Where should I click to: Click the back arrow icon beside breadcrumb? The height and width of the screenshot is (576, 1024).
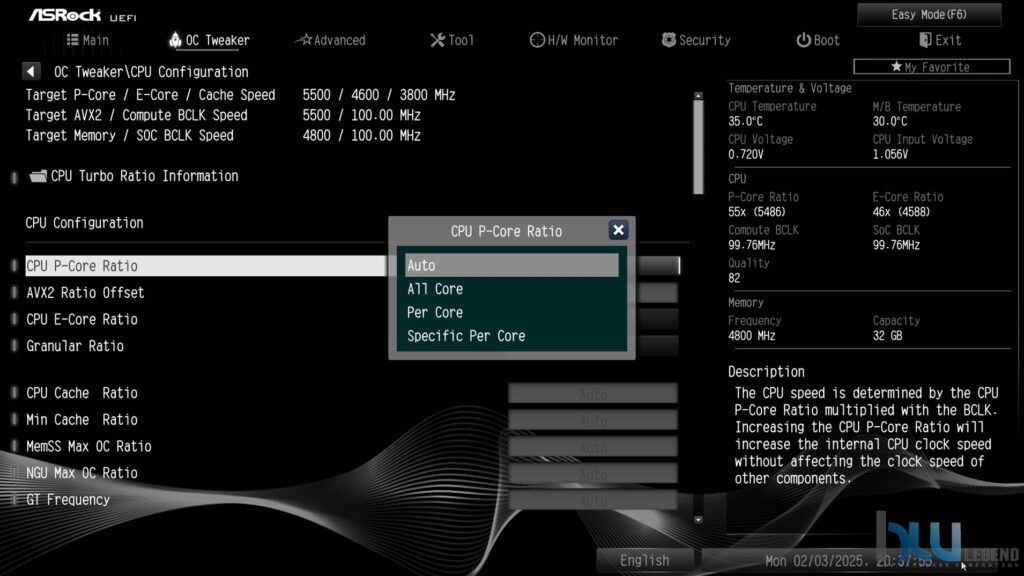coord(31,71)
